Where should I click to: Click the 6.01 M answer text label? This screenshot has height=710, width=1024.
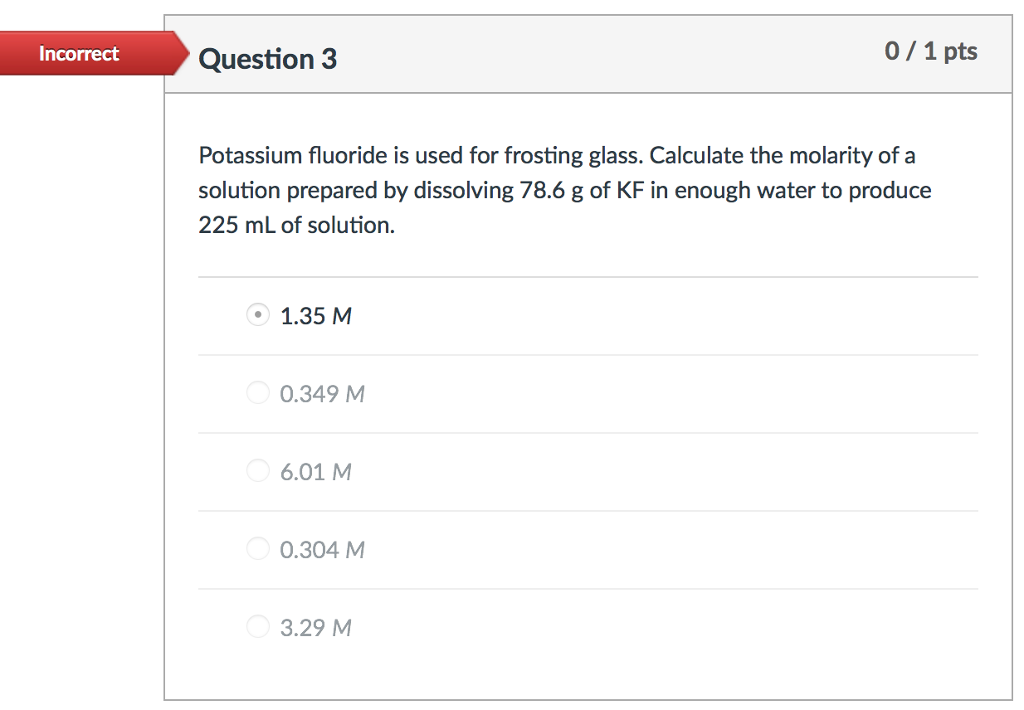click(x=314, y=471)
